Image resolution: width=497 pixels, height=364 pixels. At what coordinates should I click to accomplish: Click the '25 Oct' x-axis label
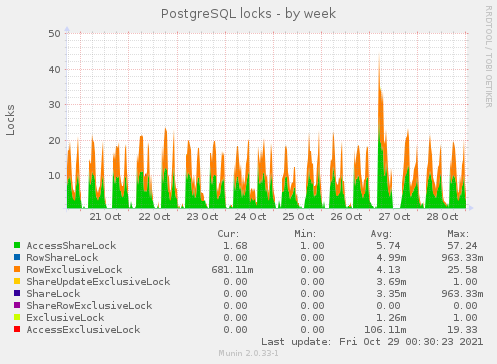[x=298, y=217]
